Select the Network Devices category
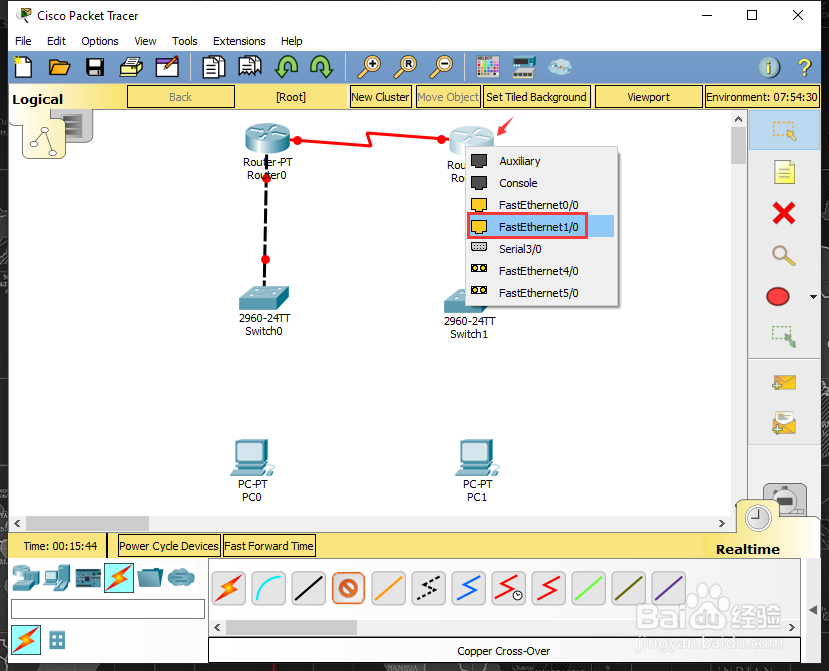Screen dimensions: 829x671 pyautogui.click(x=26, y=578)
